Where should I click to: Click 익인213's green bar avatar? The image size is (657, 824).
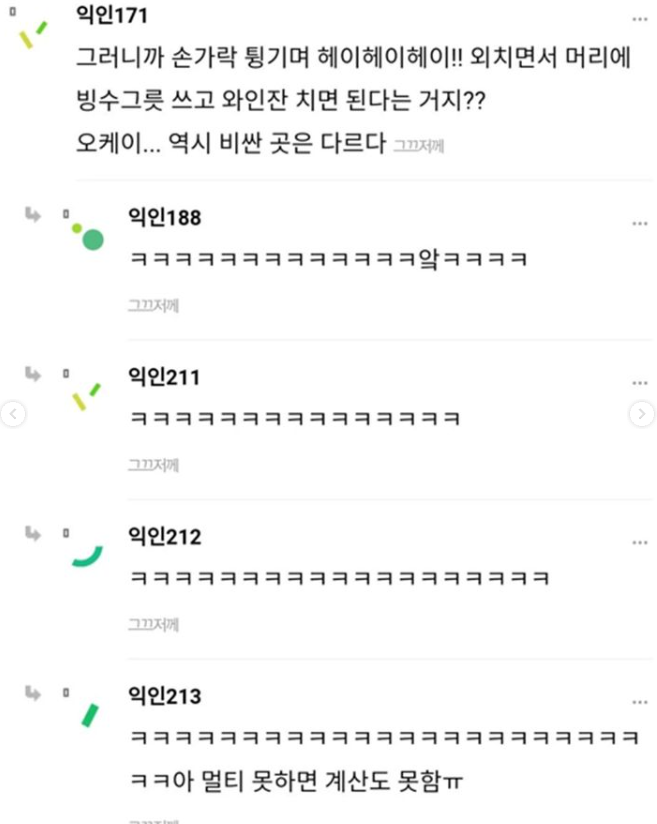point(89,715)
